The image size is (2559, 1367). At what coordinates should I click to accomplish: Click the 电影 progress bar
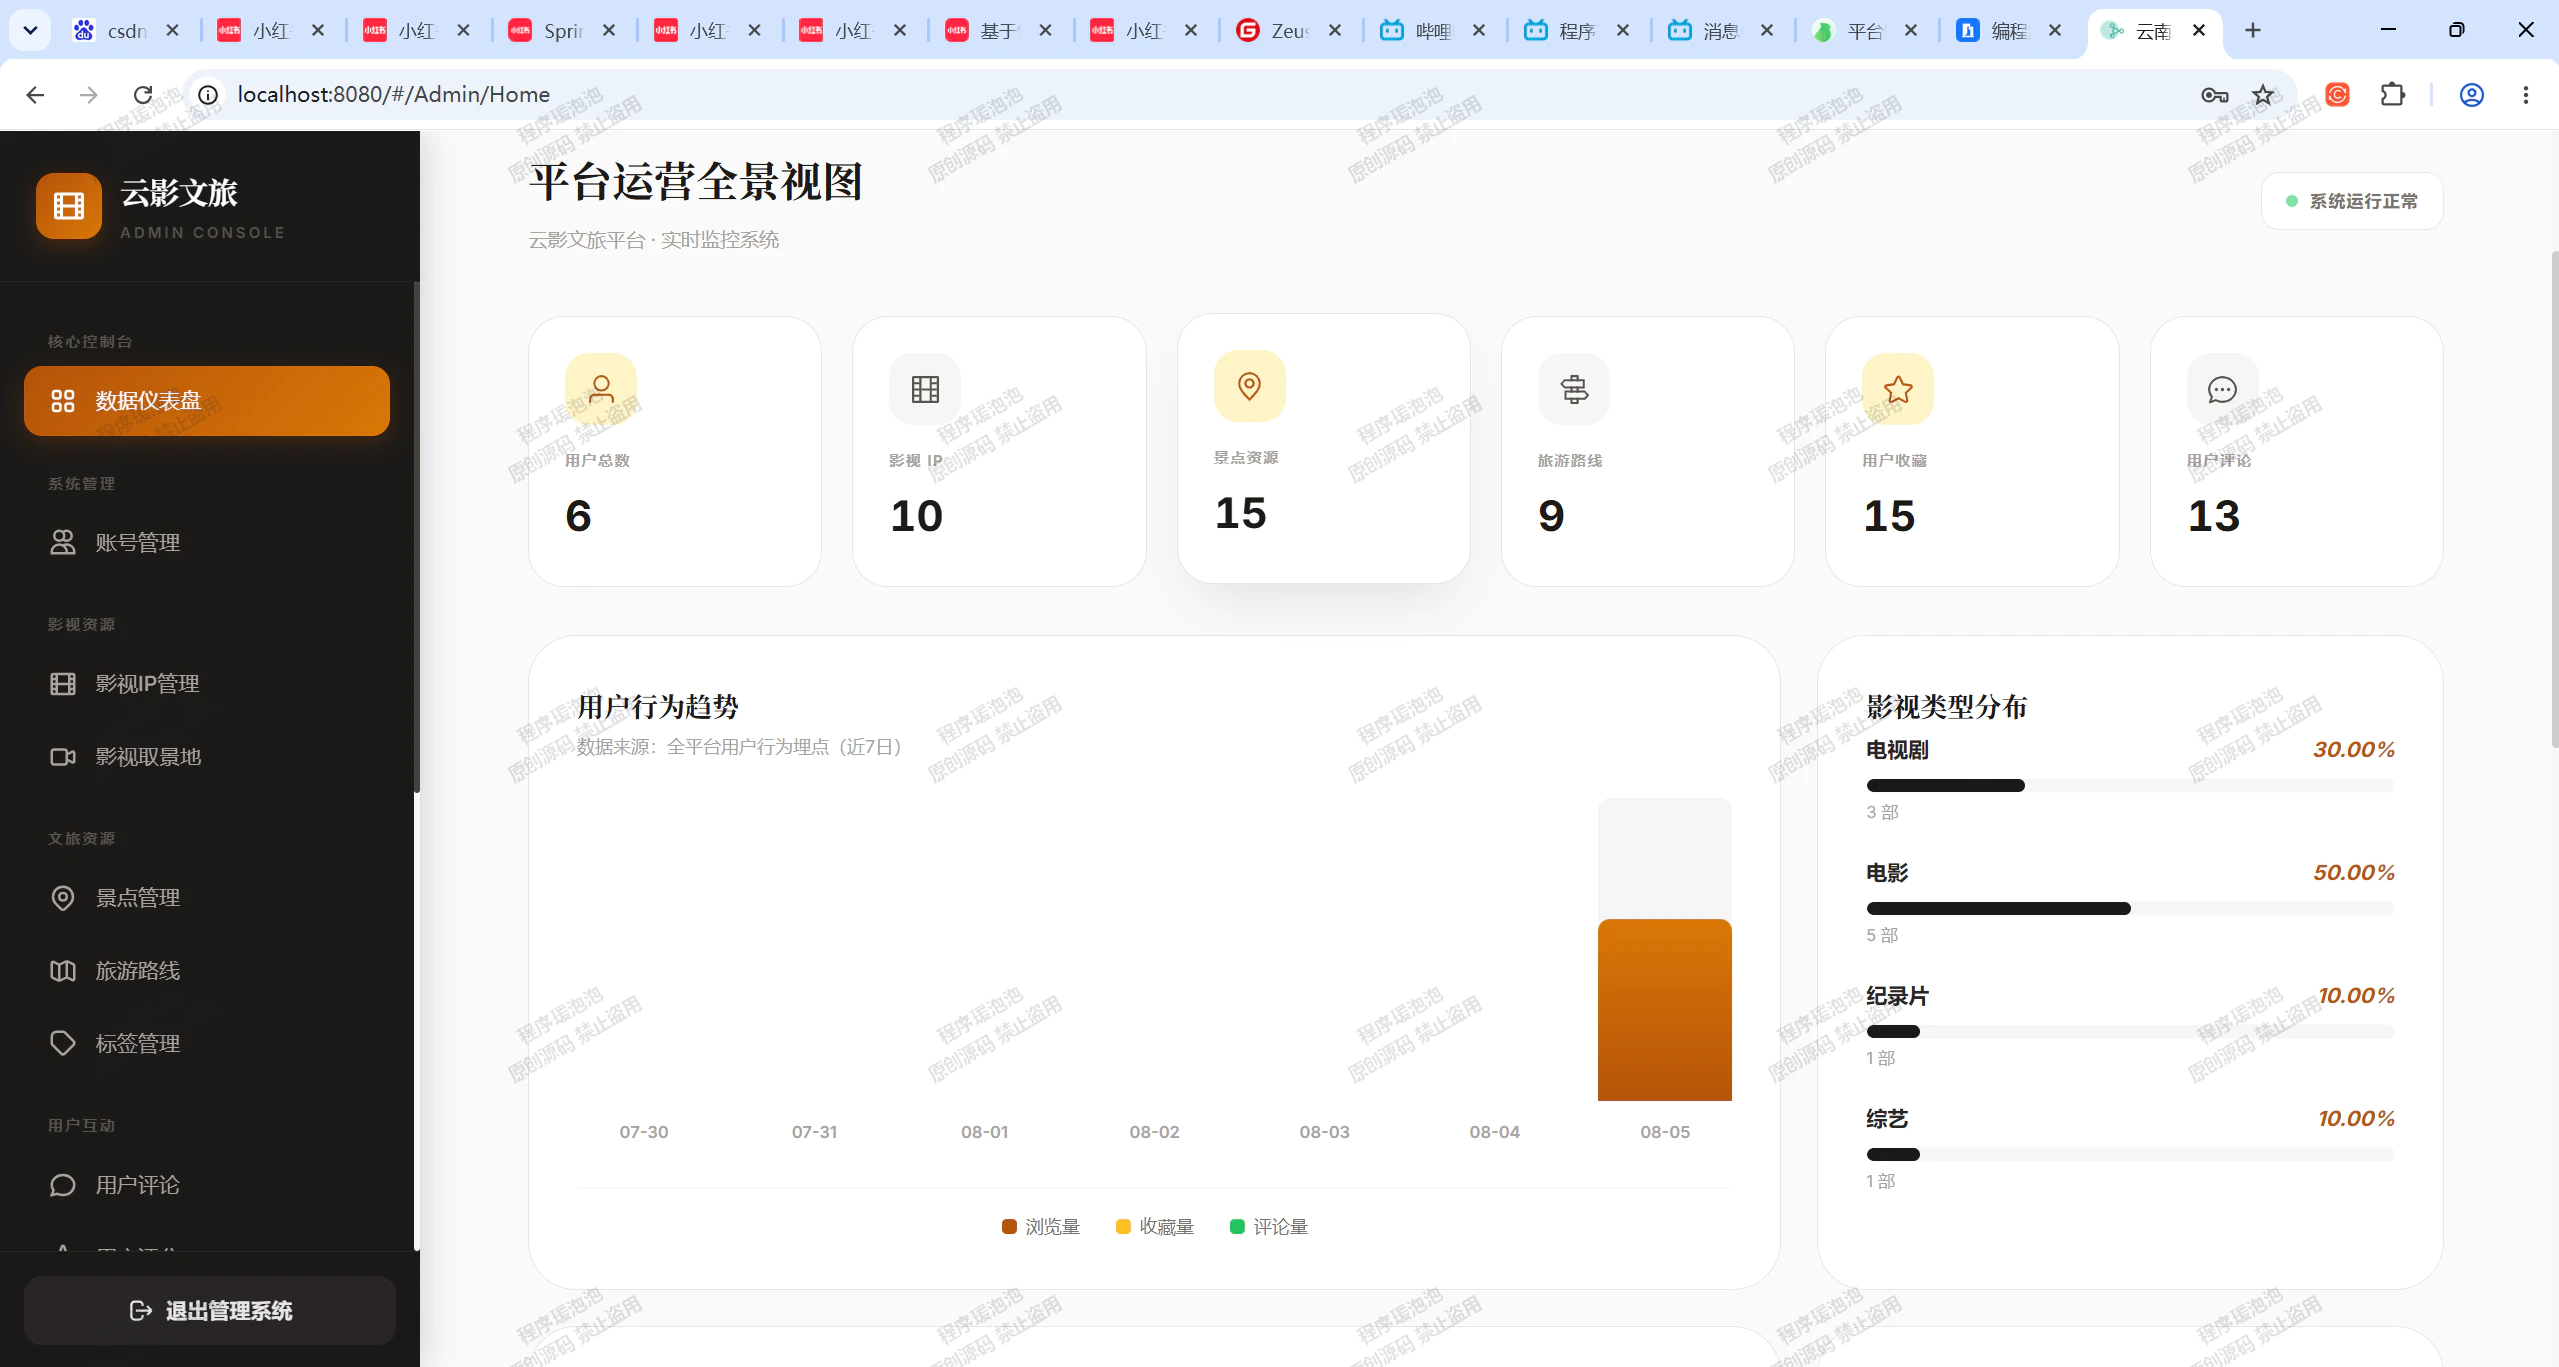(2130, 909)
